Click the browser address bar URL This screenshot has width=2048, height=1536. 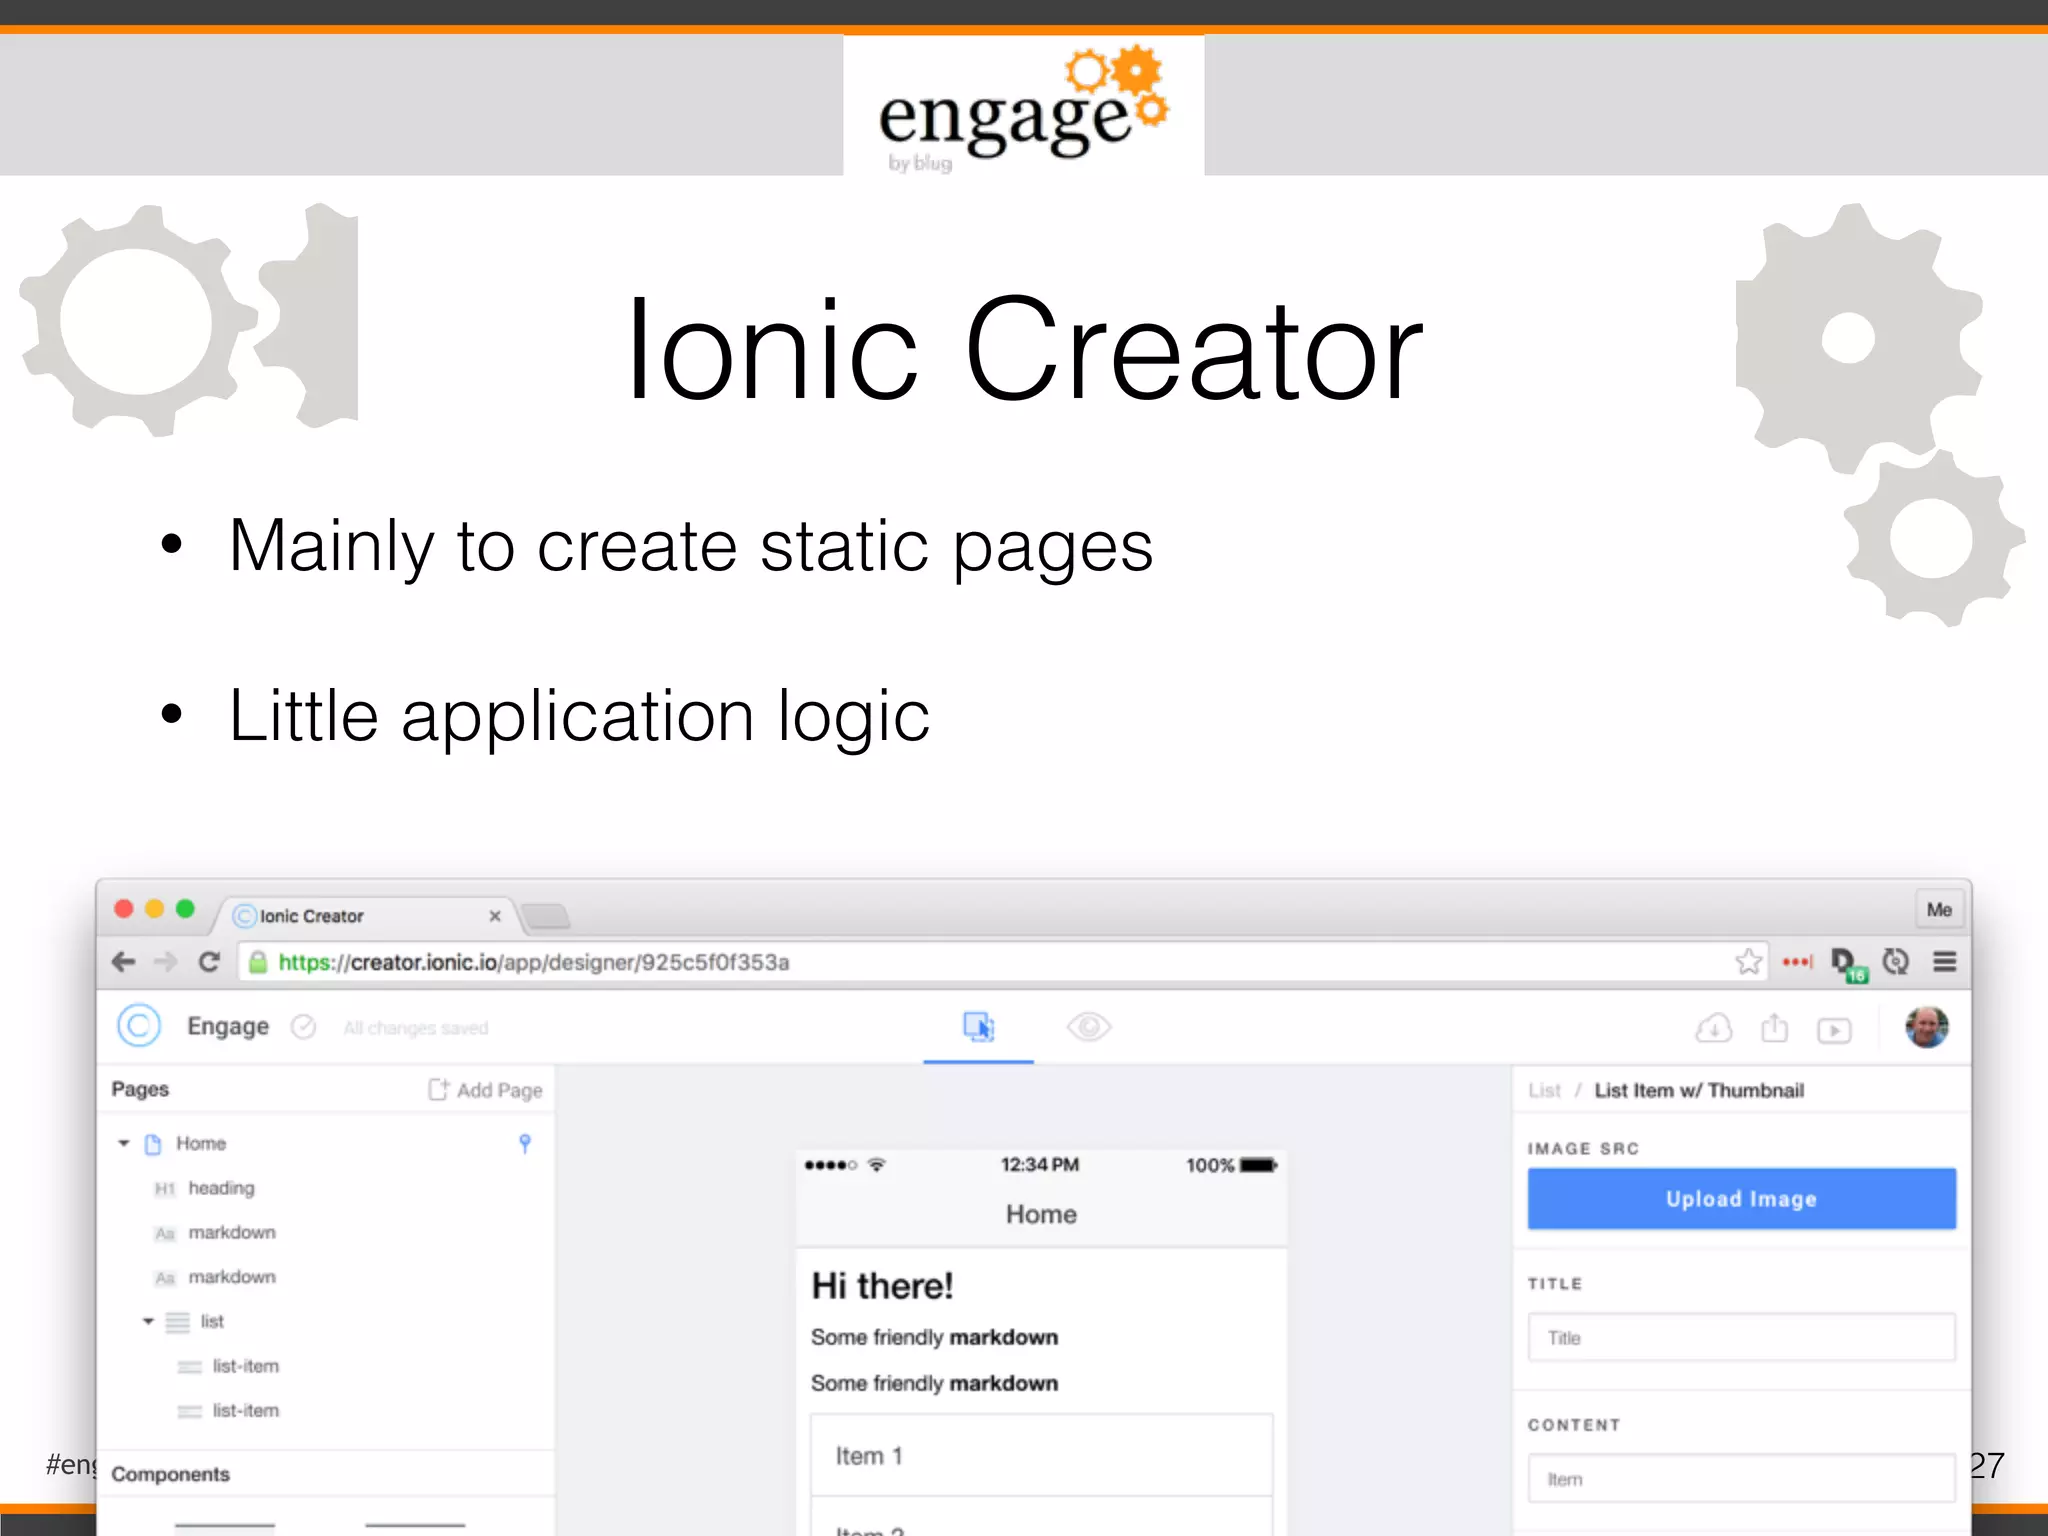(534, 962)
